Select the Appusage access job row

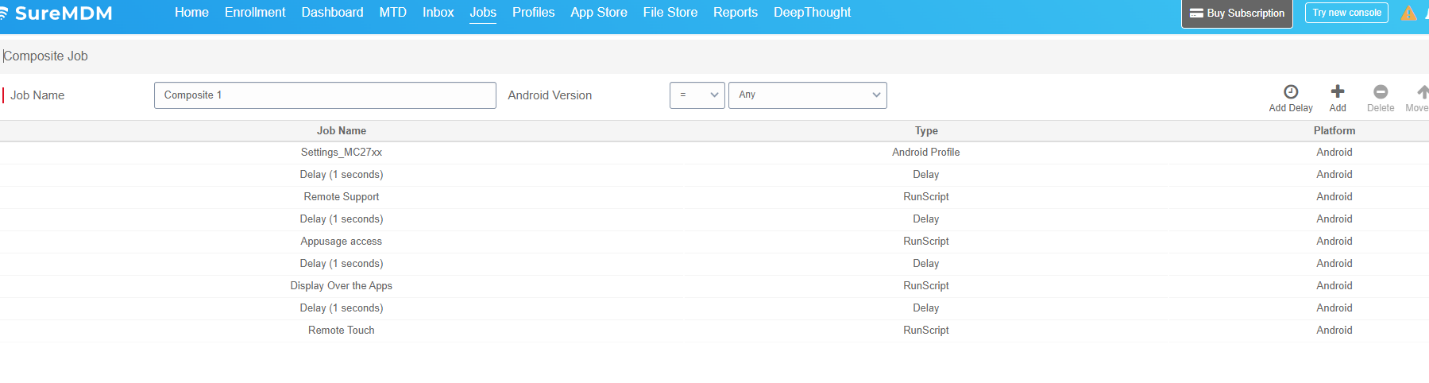click(x=714, y=242)
